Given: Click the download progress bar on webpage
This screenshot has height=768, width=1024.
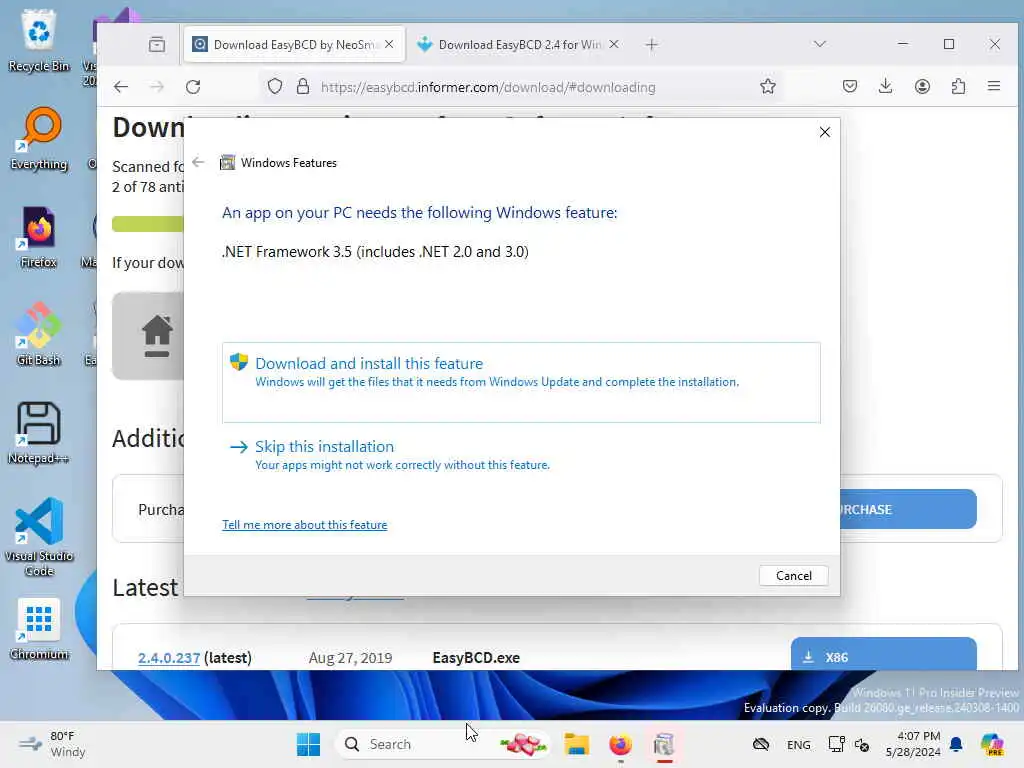Looking at the screenshot, I should (x=148, y=225).
